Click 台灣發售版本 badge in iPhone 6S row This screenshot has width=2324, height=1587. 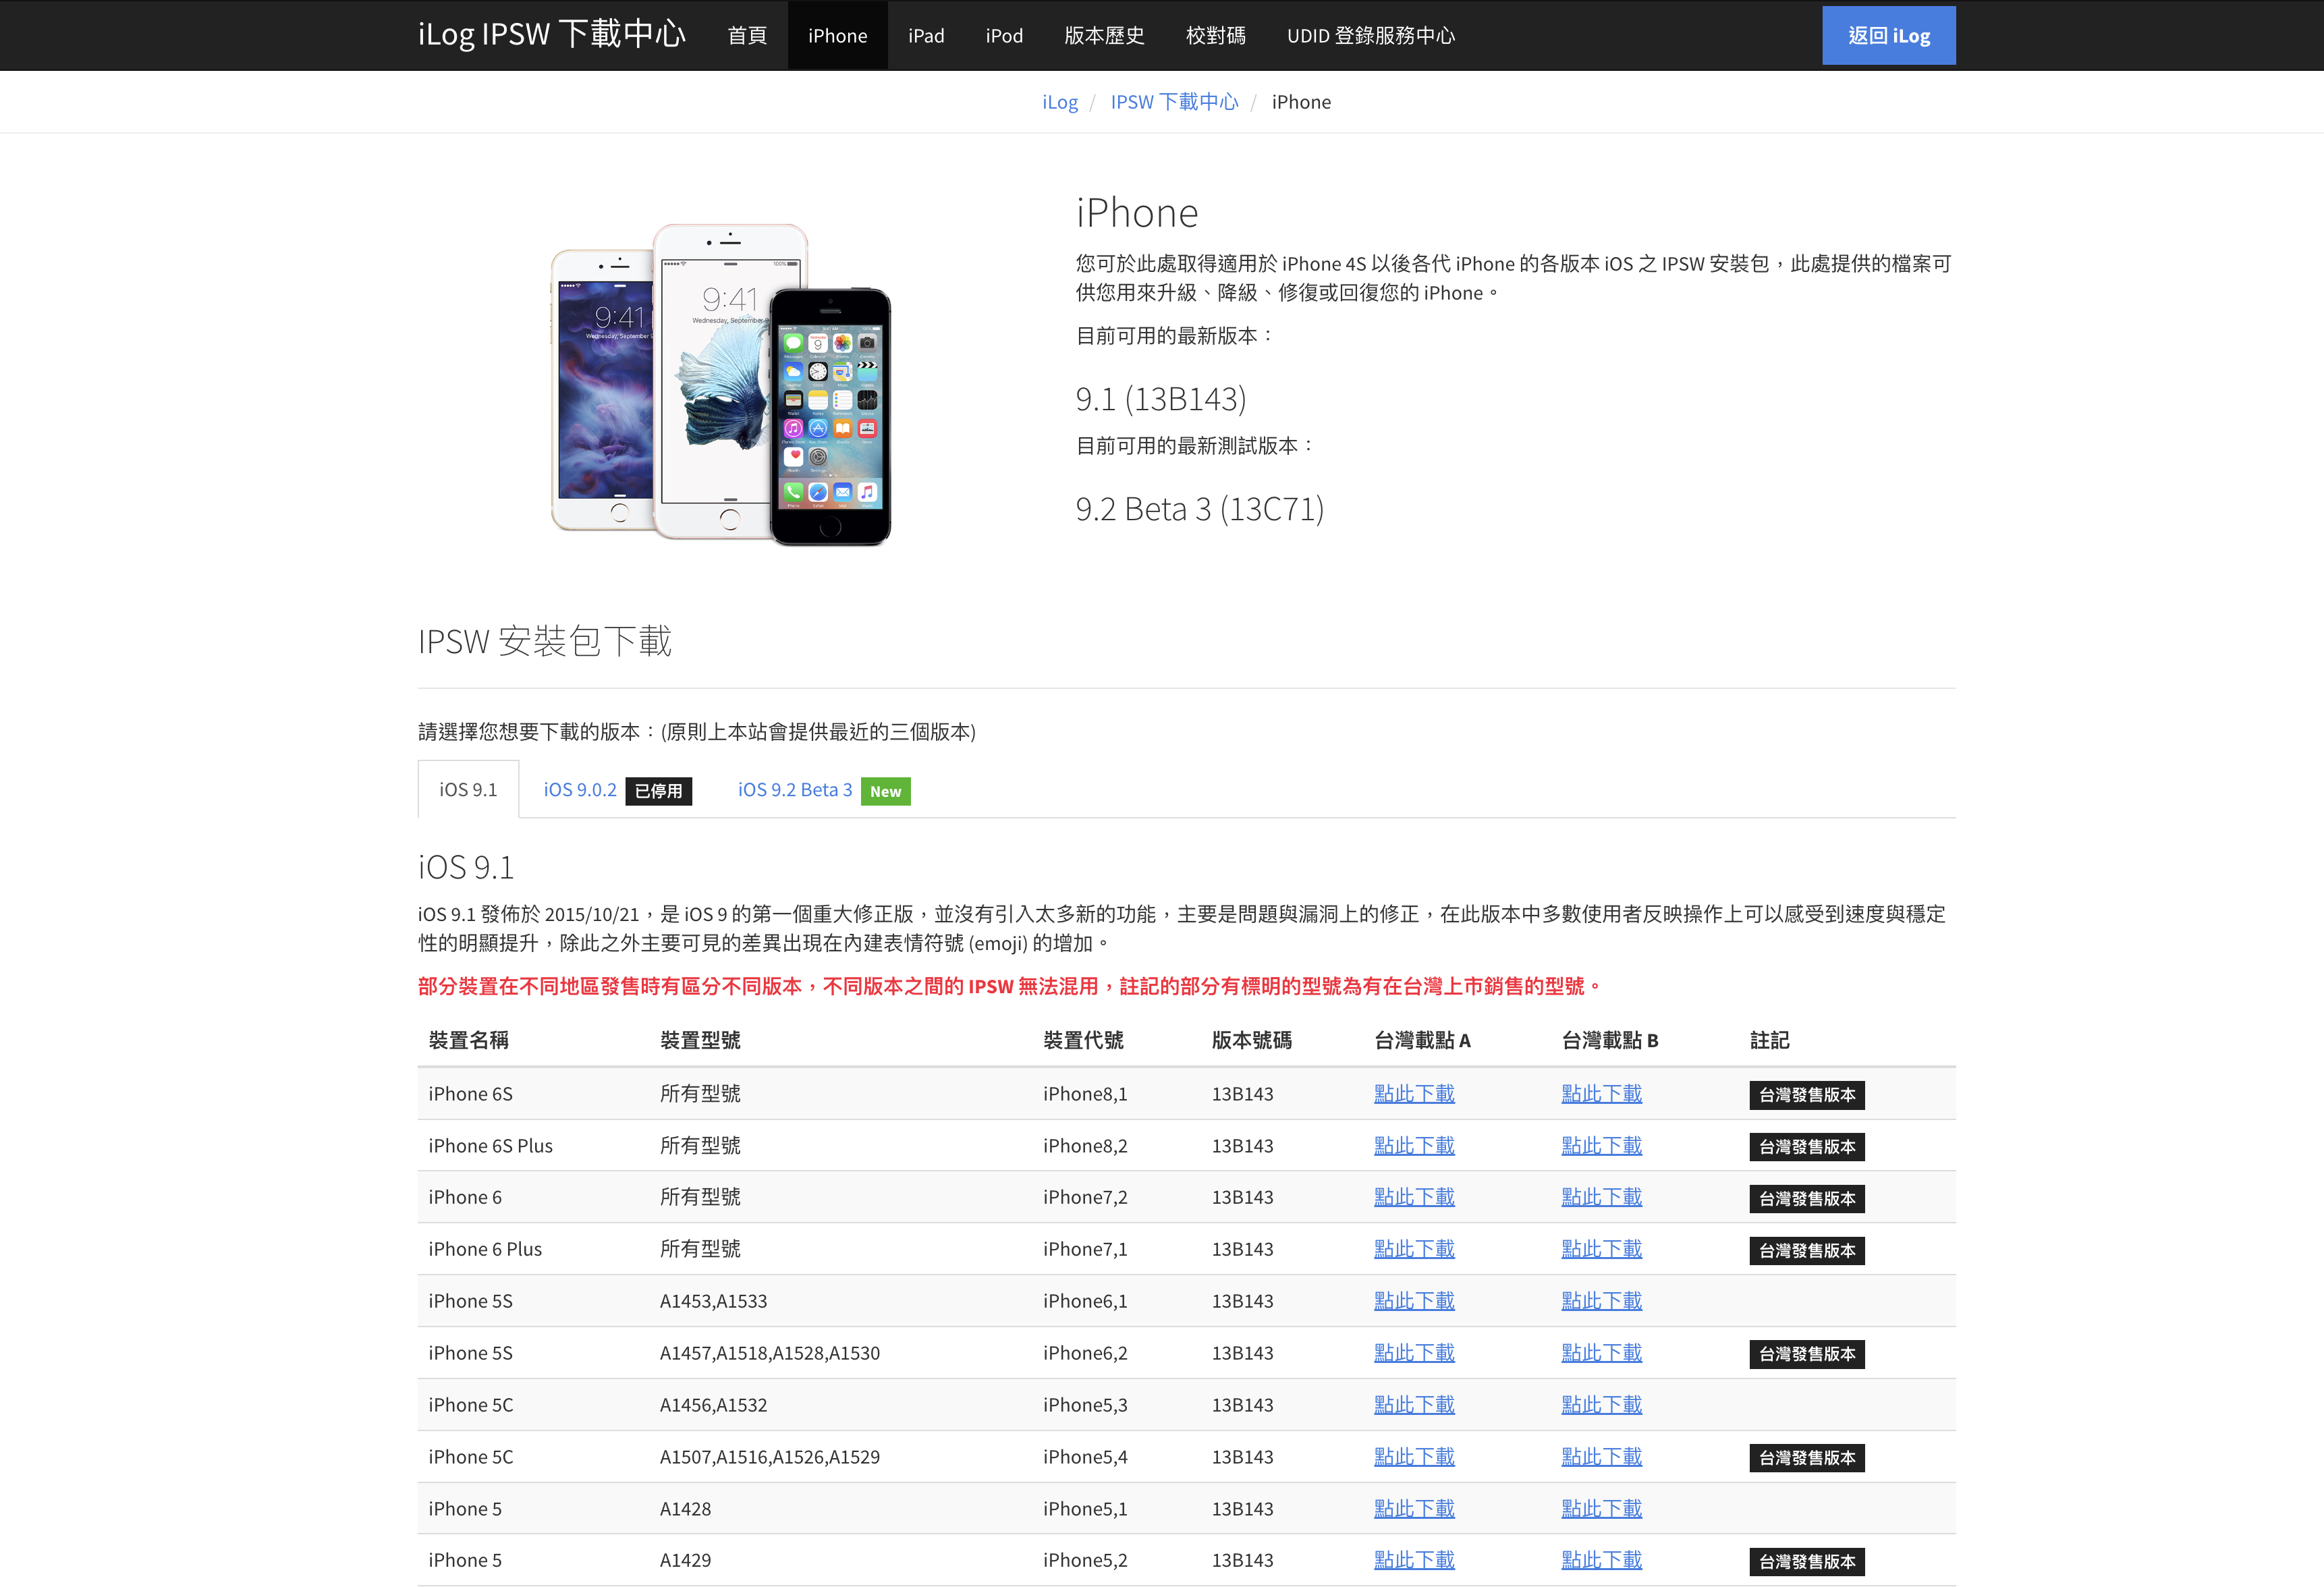point(1807,1095)
